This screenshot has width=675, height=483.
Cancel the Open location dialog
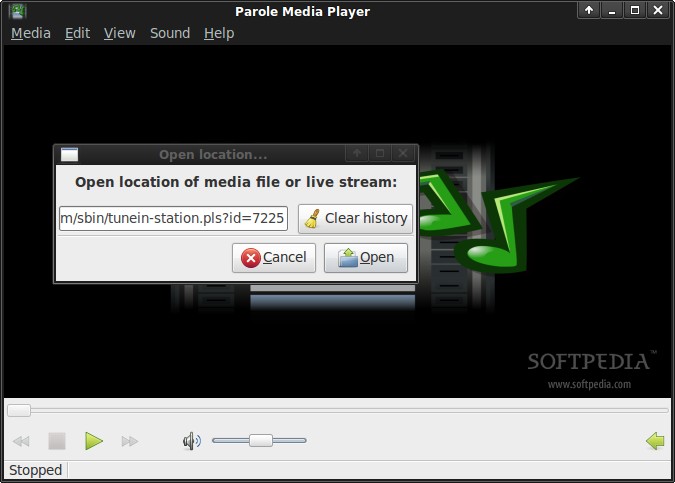(274, 258)
